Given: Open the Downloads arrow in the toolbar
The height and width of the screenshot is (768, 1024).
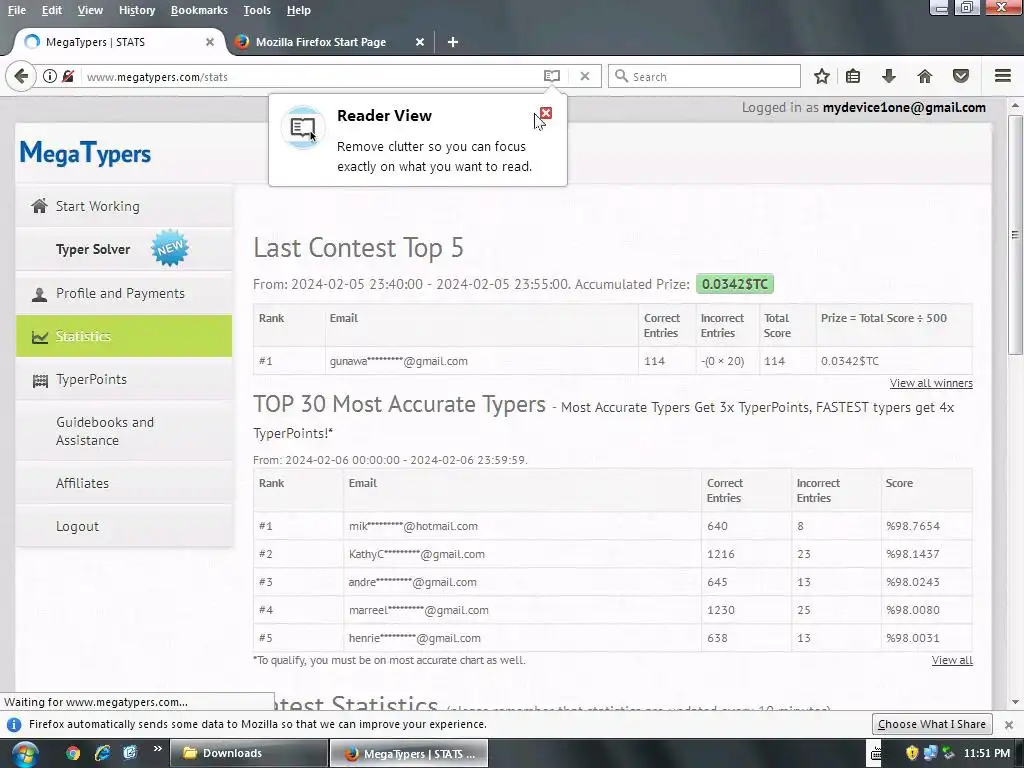Looking at the screenshot, I should [x=888, y=76].
